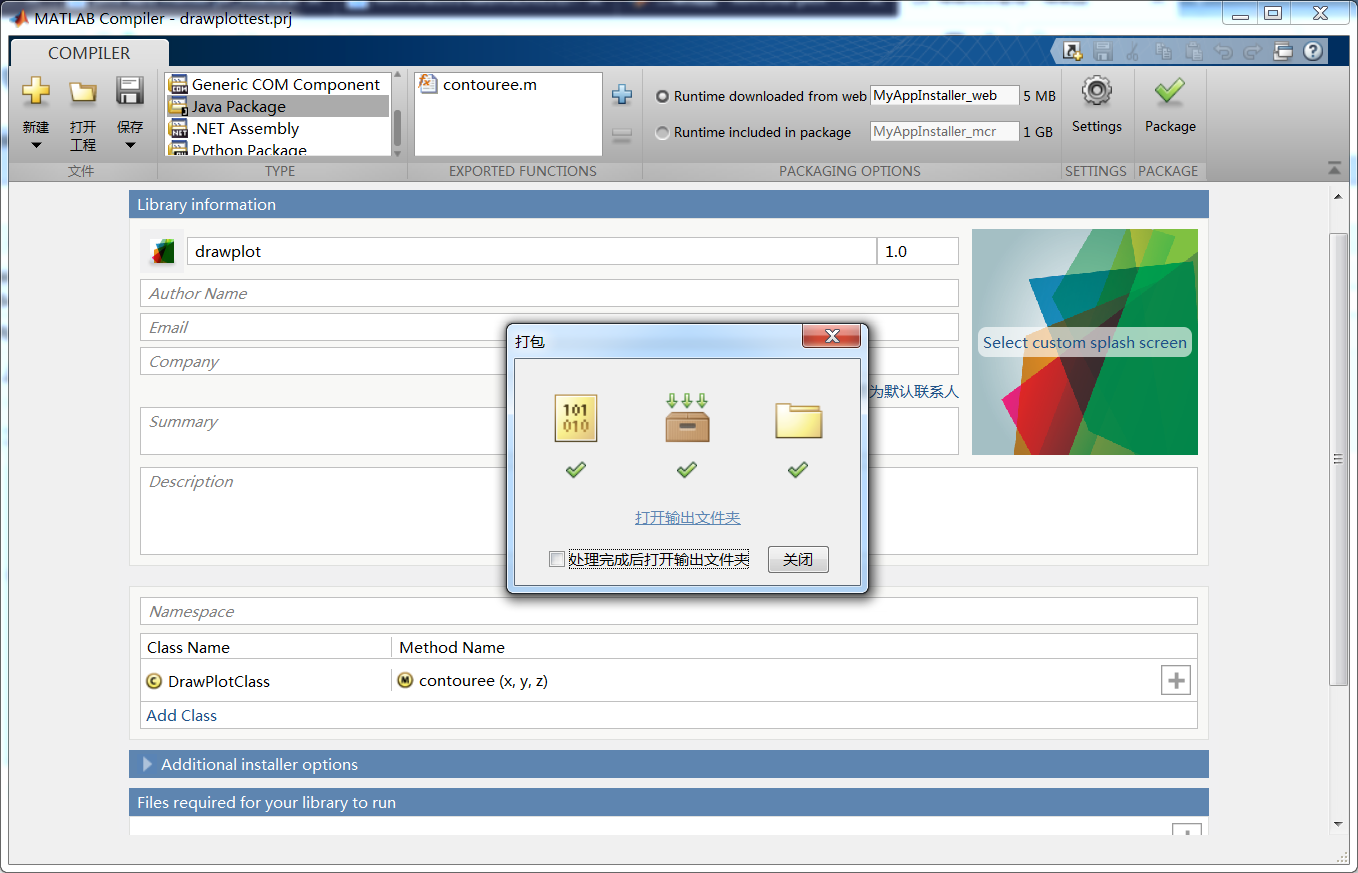Select contouree (x, y, z) method
This screenshot has width=1358, height=873.
point(483,681)
